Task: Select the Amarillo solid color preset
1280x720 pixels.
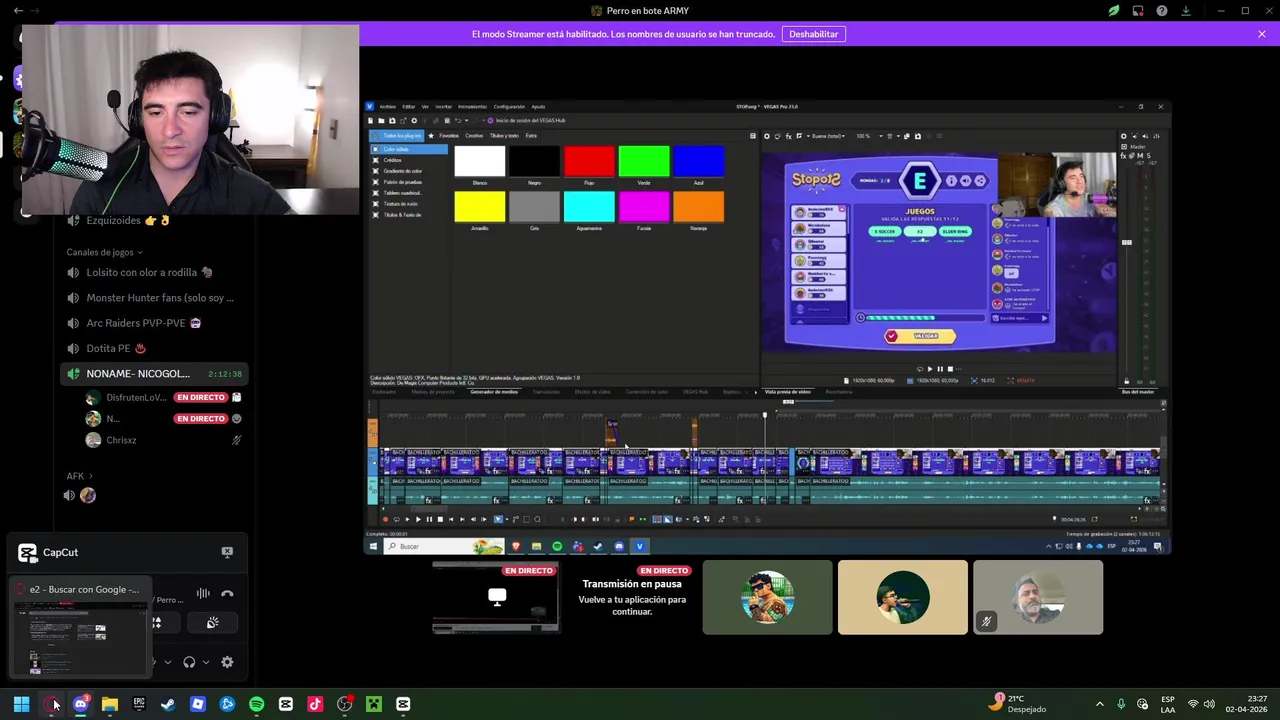Action: 480,206
